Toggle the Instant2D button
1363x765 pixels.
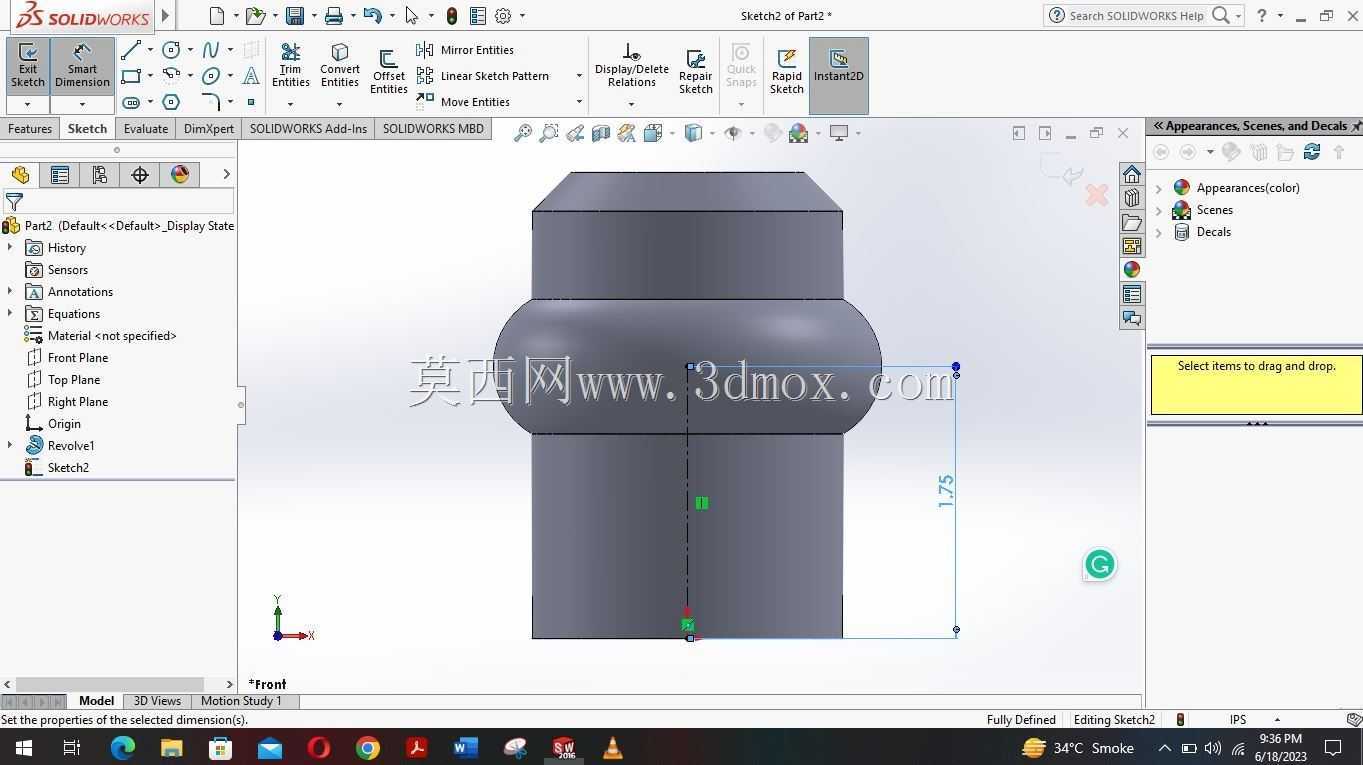[x=838, y=75]
